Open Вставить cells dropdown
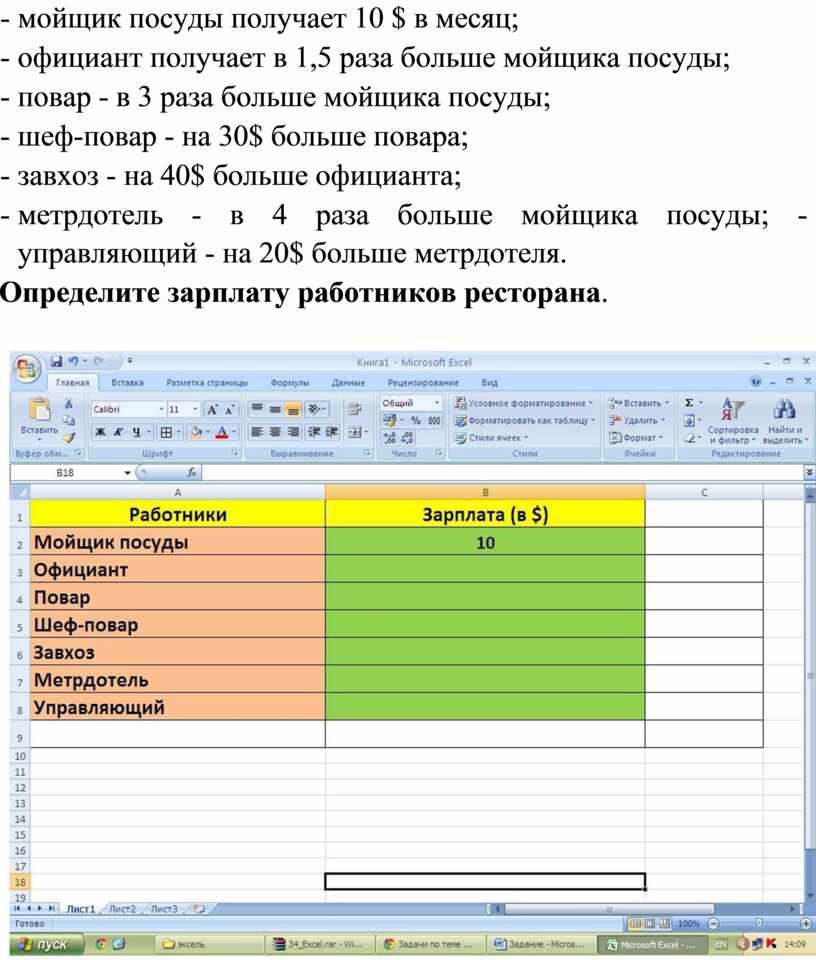The width and height of the screenshot is (816, 960). (x=639, y=403)
